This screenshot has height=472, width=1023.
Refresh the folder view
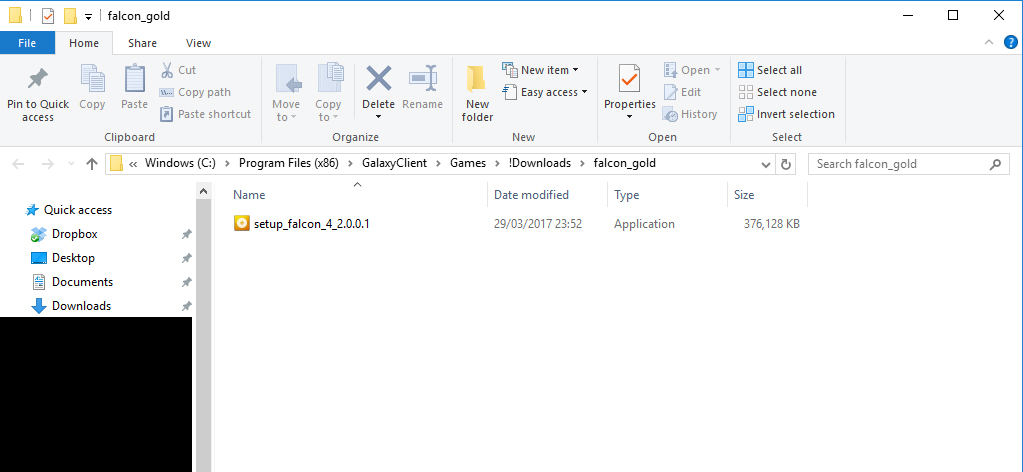pos(786,164)
